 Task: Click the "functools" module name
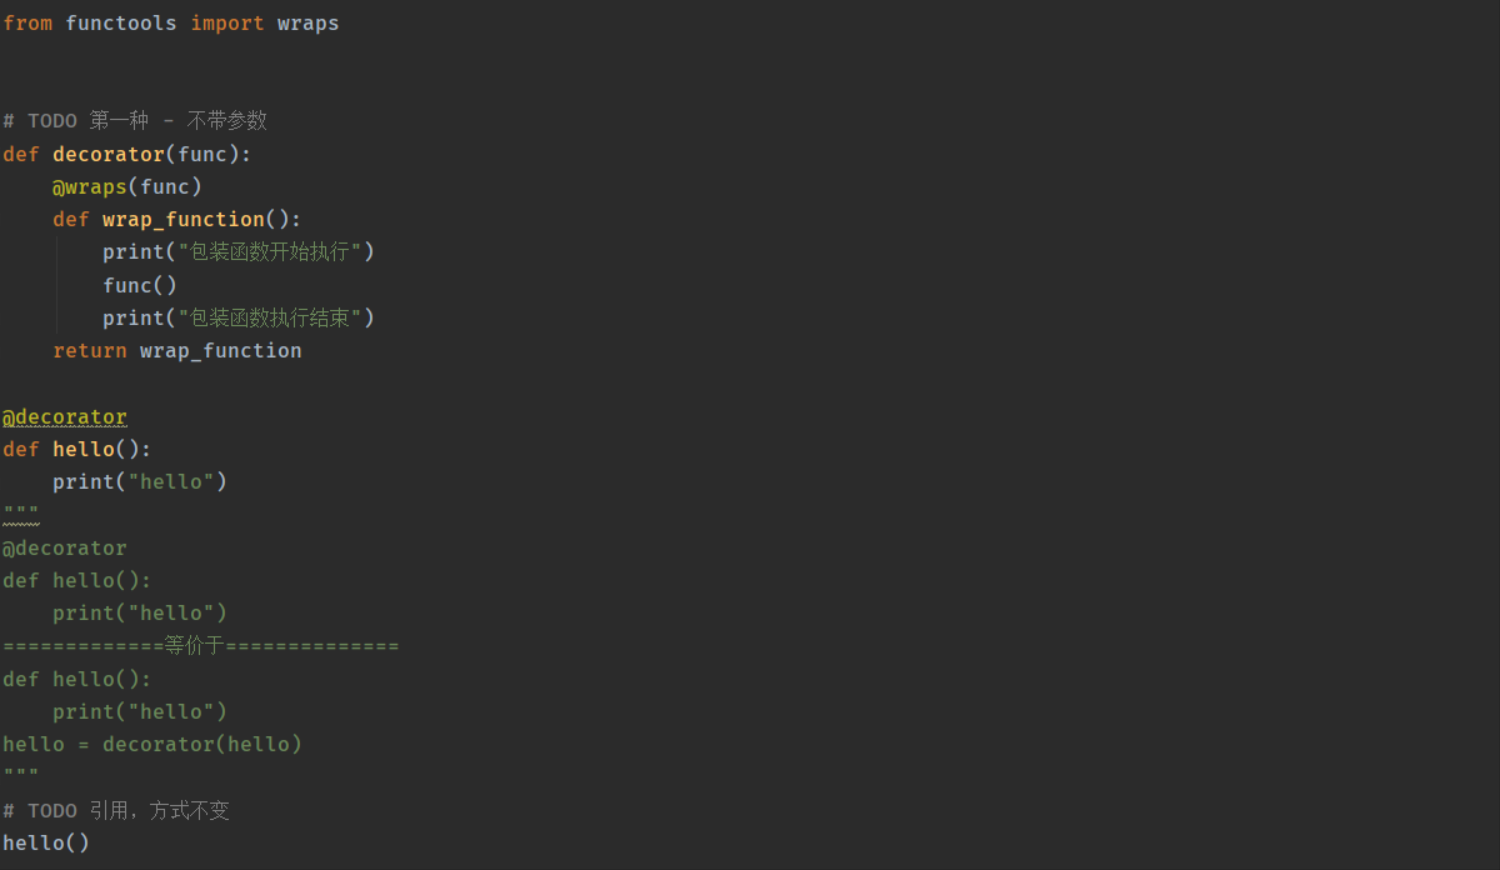tap(121, 23)
